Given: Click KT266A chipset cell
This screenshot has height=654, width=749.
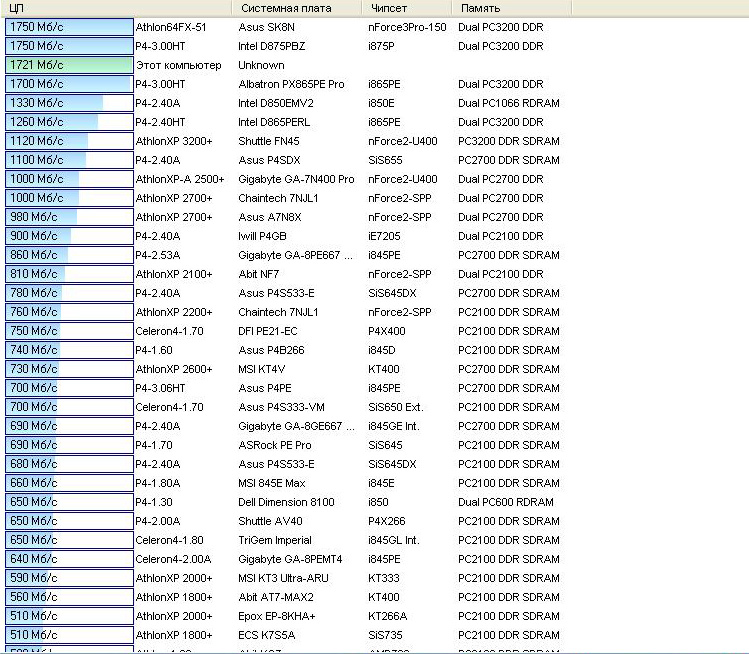Looking at the screenshot, I should [387, 616].
